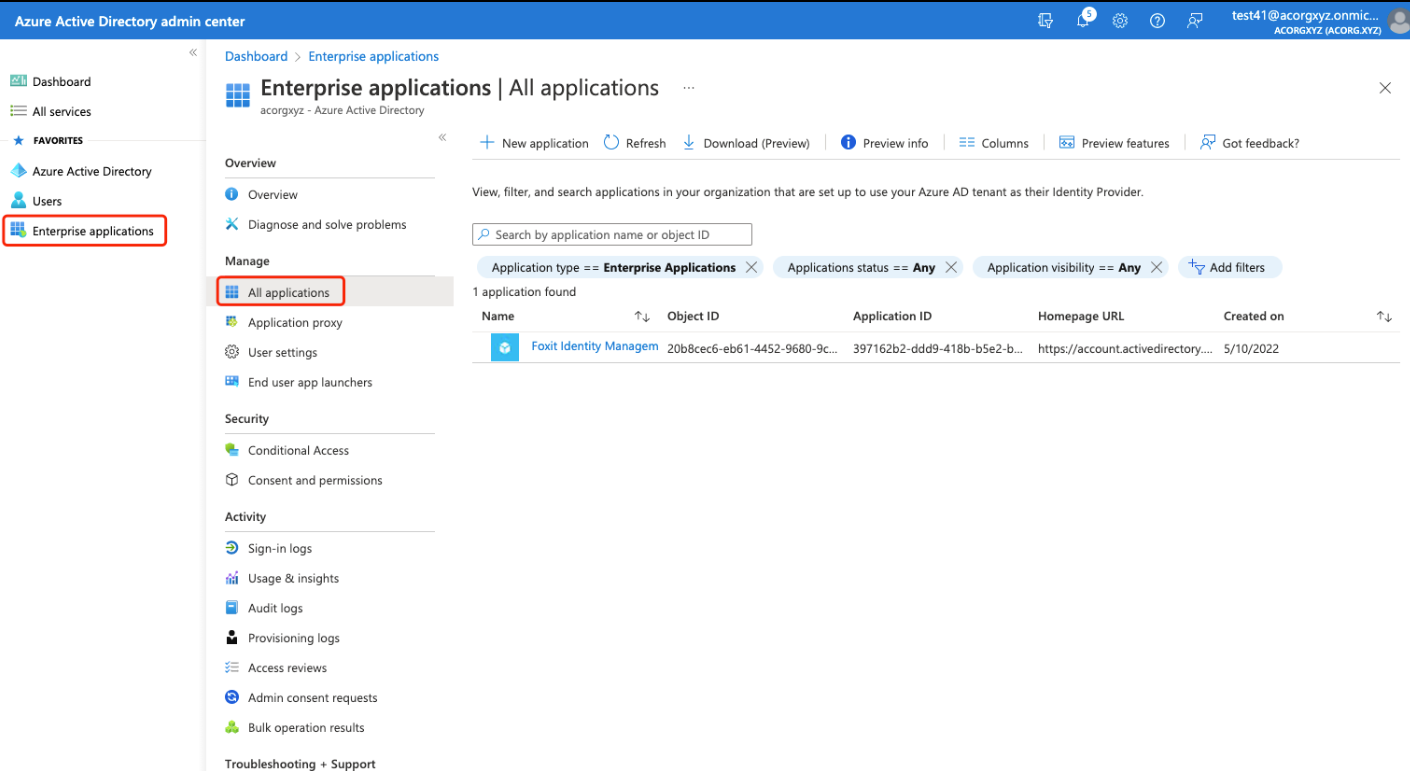Remove the Application type filter
This screenshot has width=1410, height=771.
point(751,268)
